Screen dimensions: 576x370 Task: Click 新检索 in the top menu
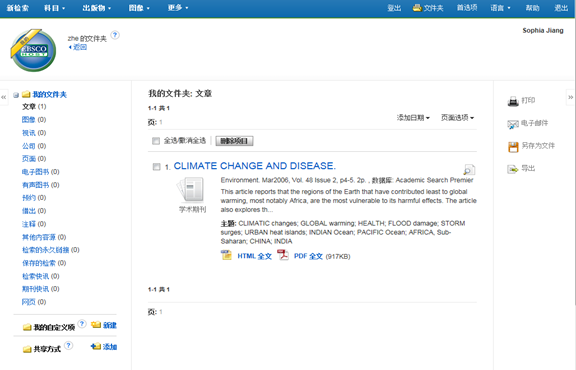(17, 8)
